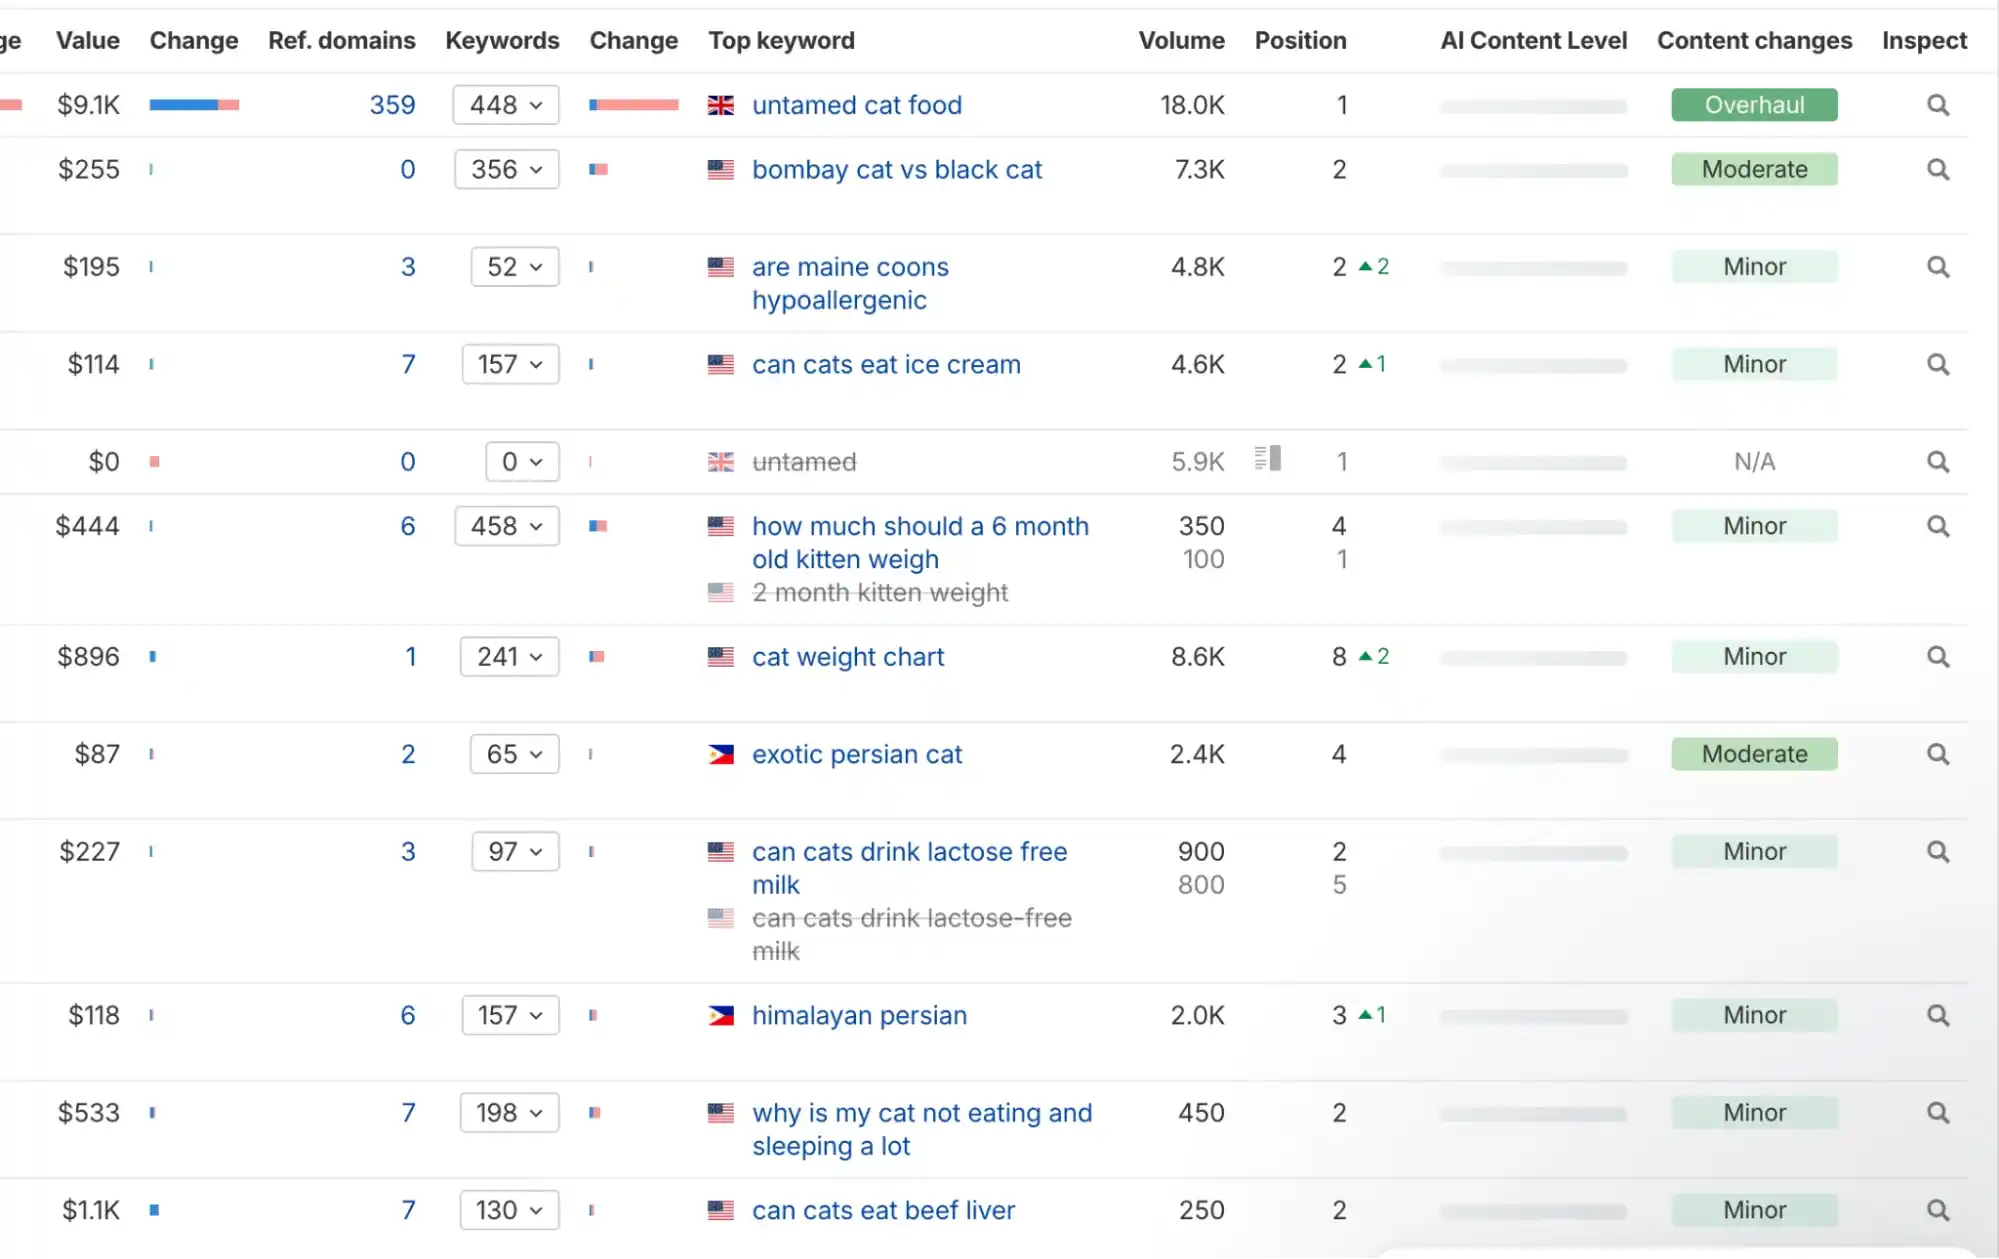Sort by the Ref. domains column header

pos(341,41)
